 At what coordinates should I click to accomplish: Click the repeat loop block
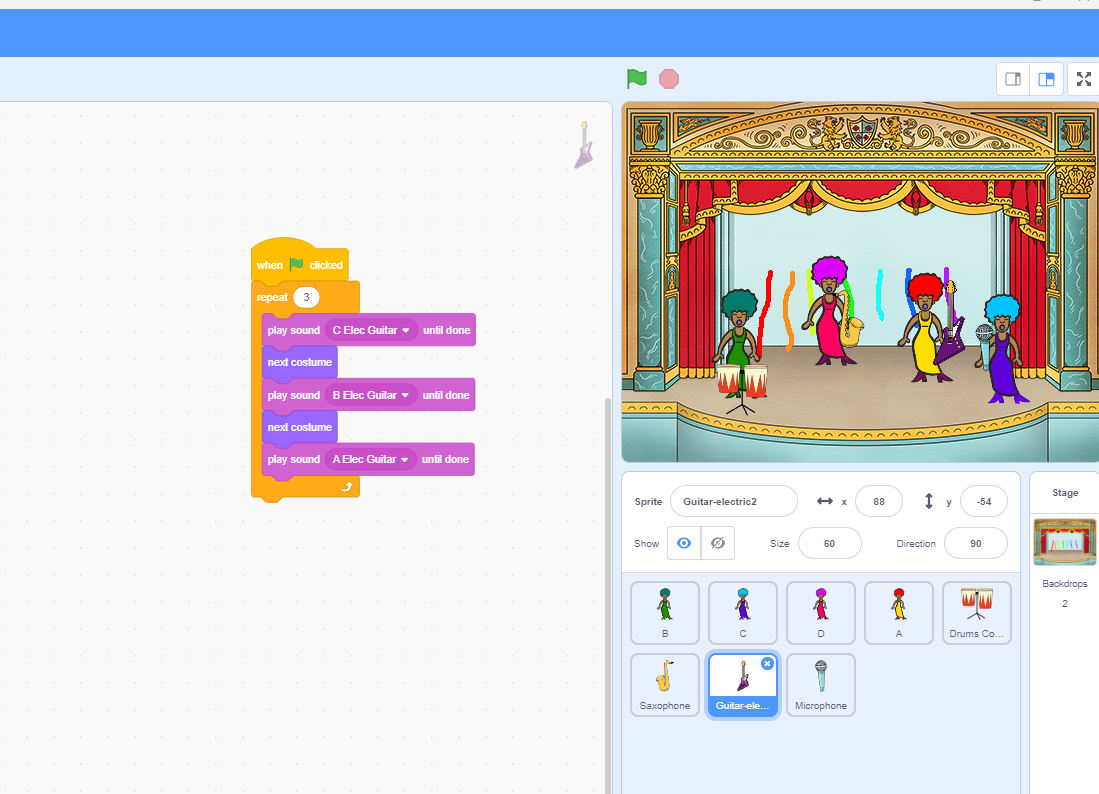(272, 297)
